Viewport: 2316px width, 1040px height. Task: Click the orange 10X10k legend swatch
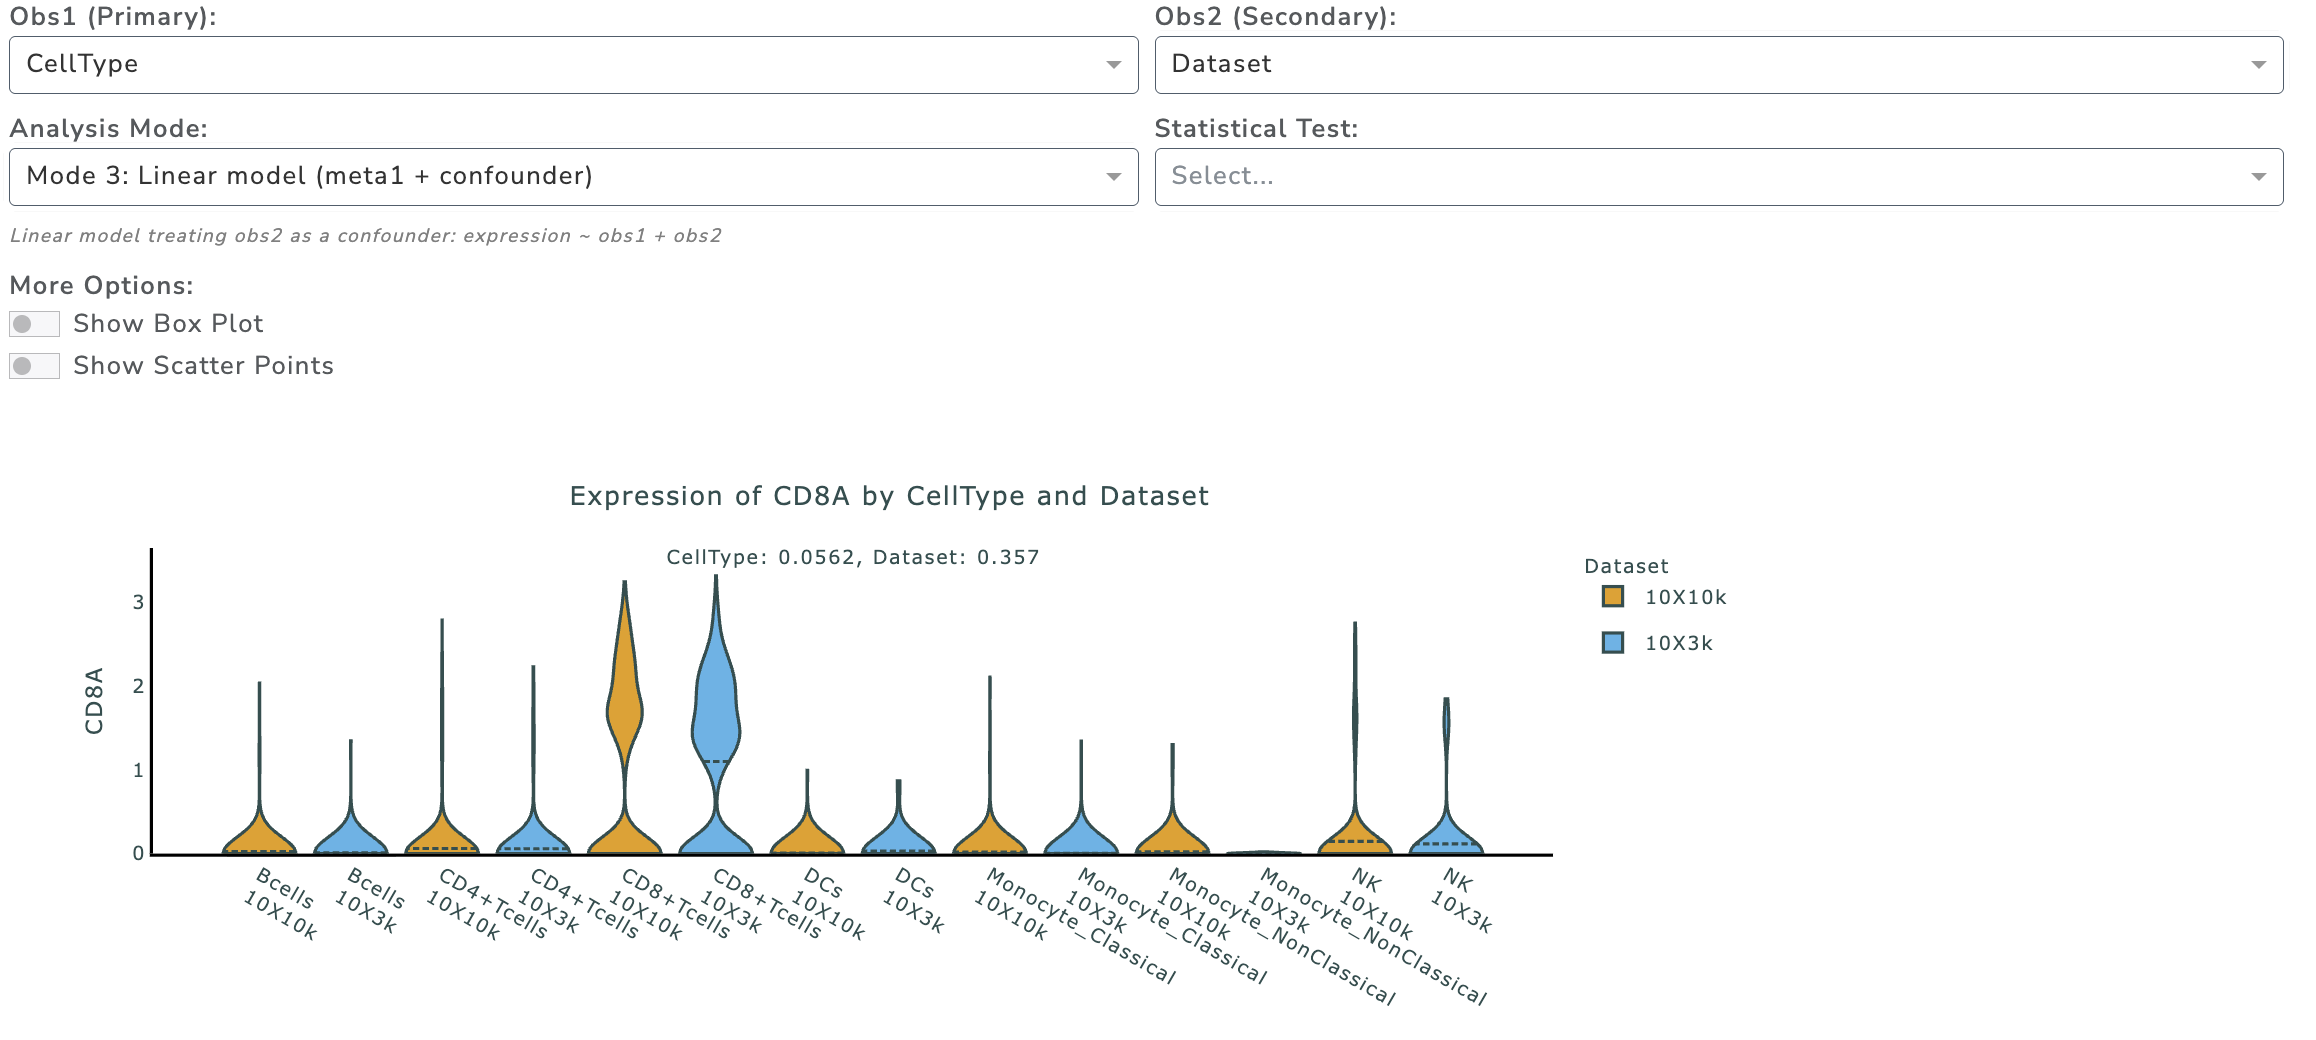coord(1612,597)
